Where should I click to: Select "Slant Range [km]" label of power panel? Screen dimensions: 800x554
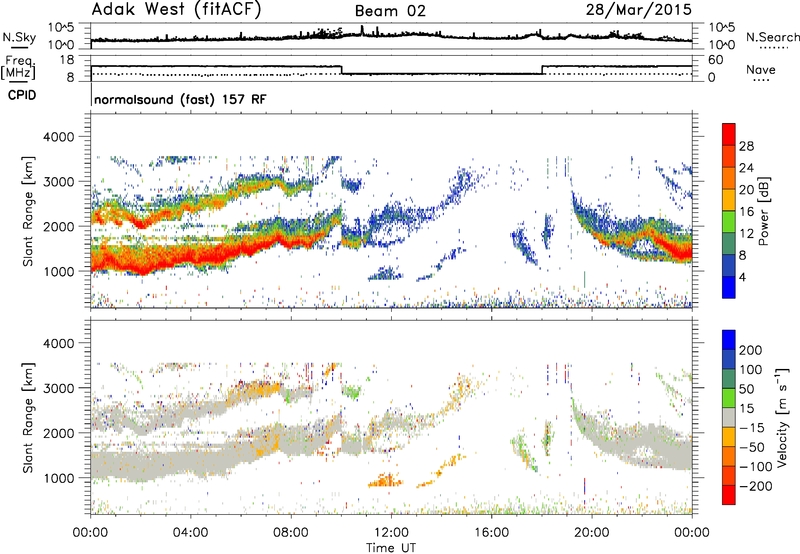click(28, 211)
